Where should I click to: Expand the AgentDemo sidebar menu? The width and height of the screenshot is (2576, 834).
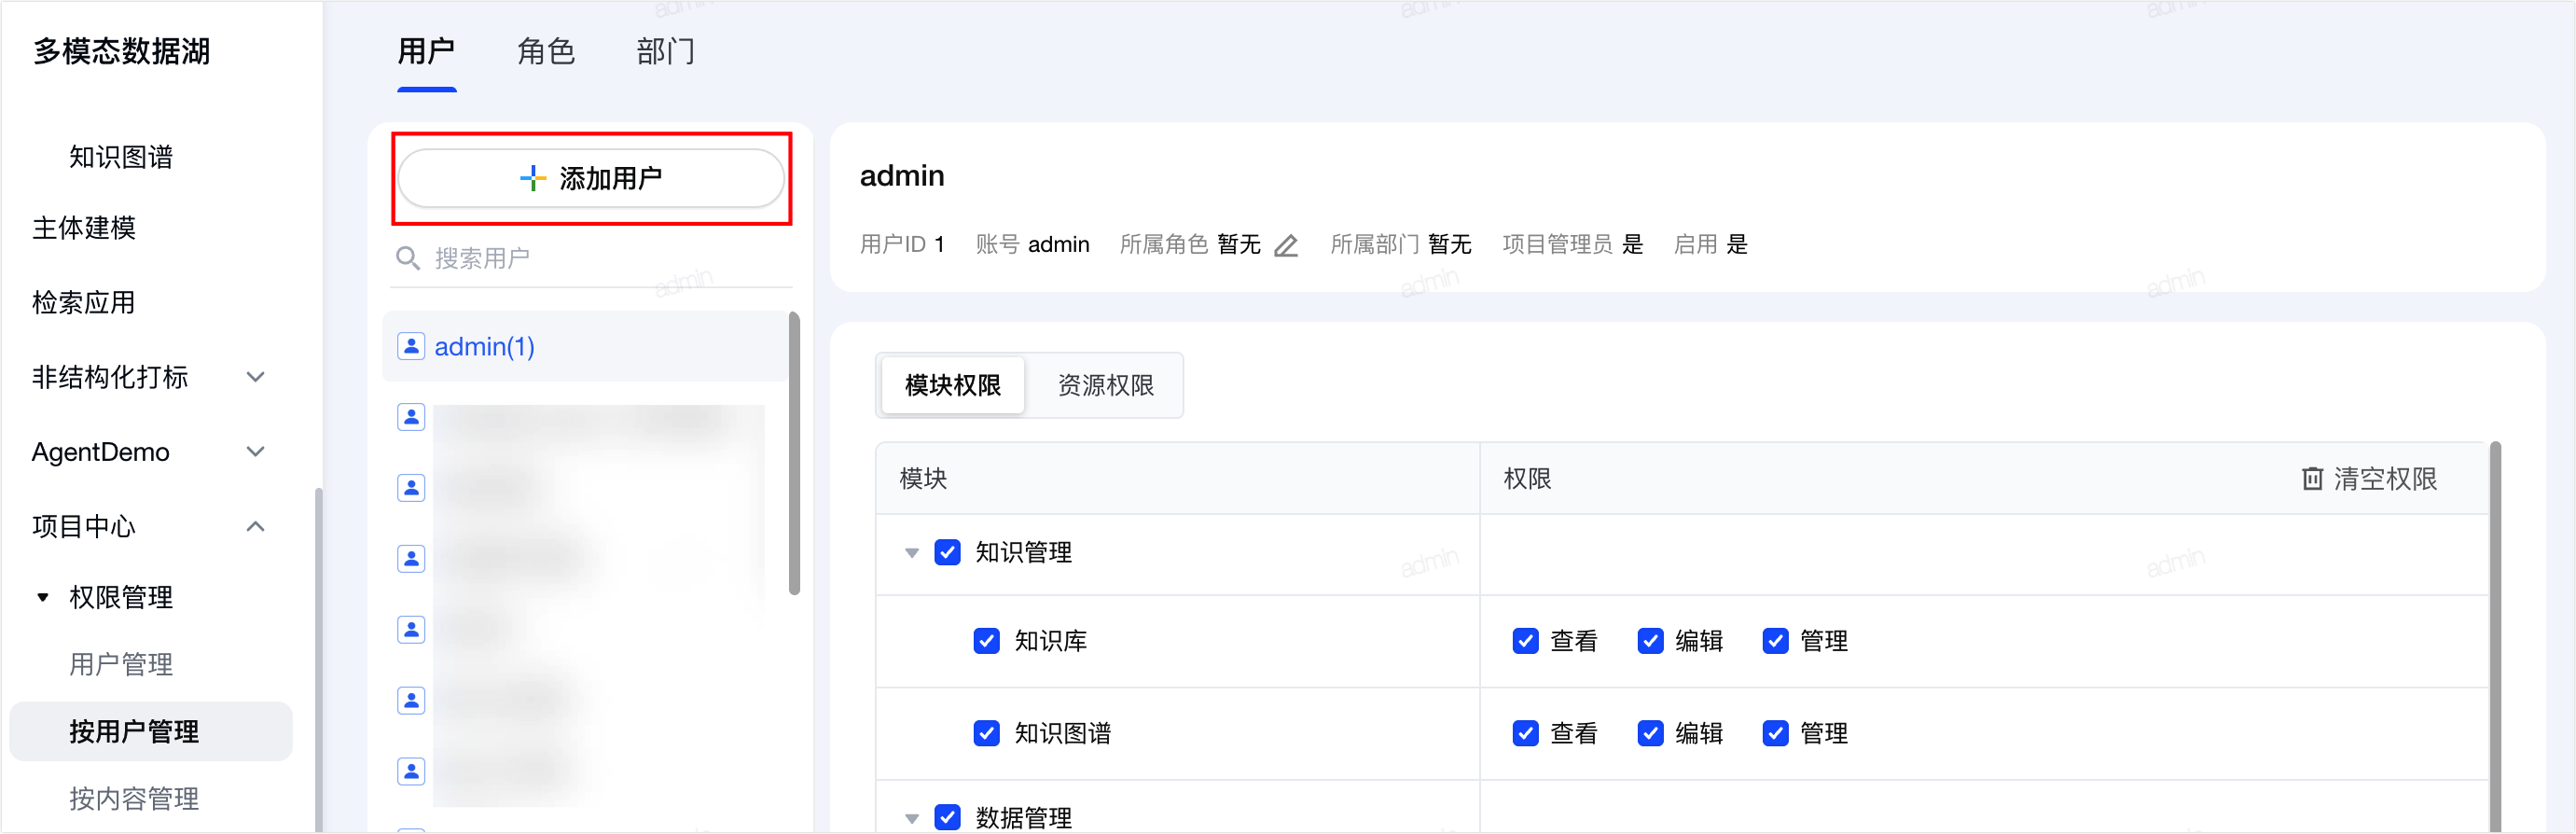click(256, 452)
